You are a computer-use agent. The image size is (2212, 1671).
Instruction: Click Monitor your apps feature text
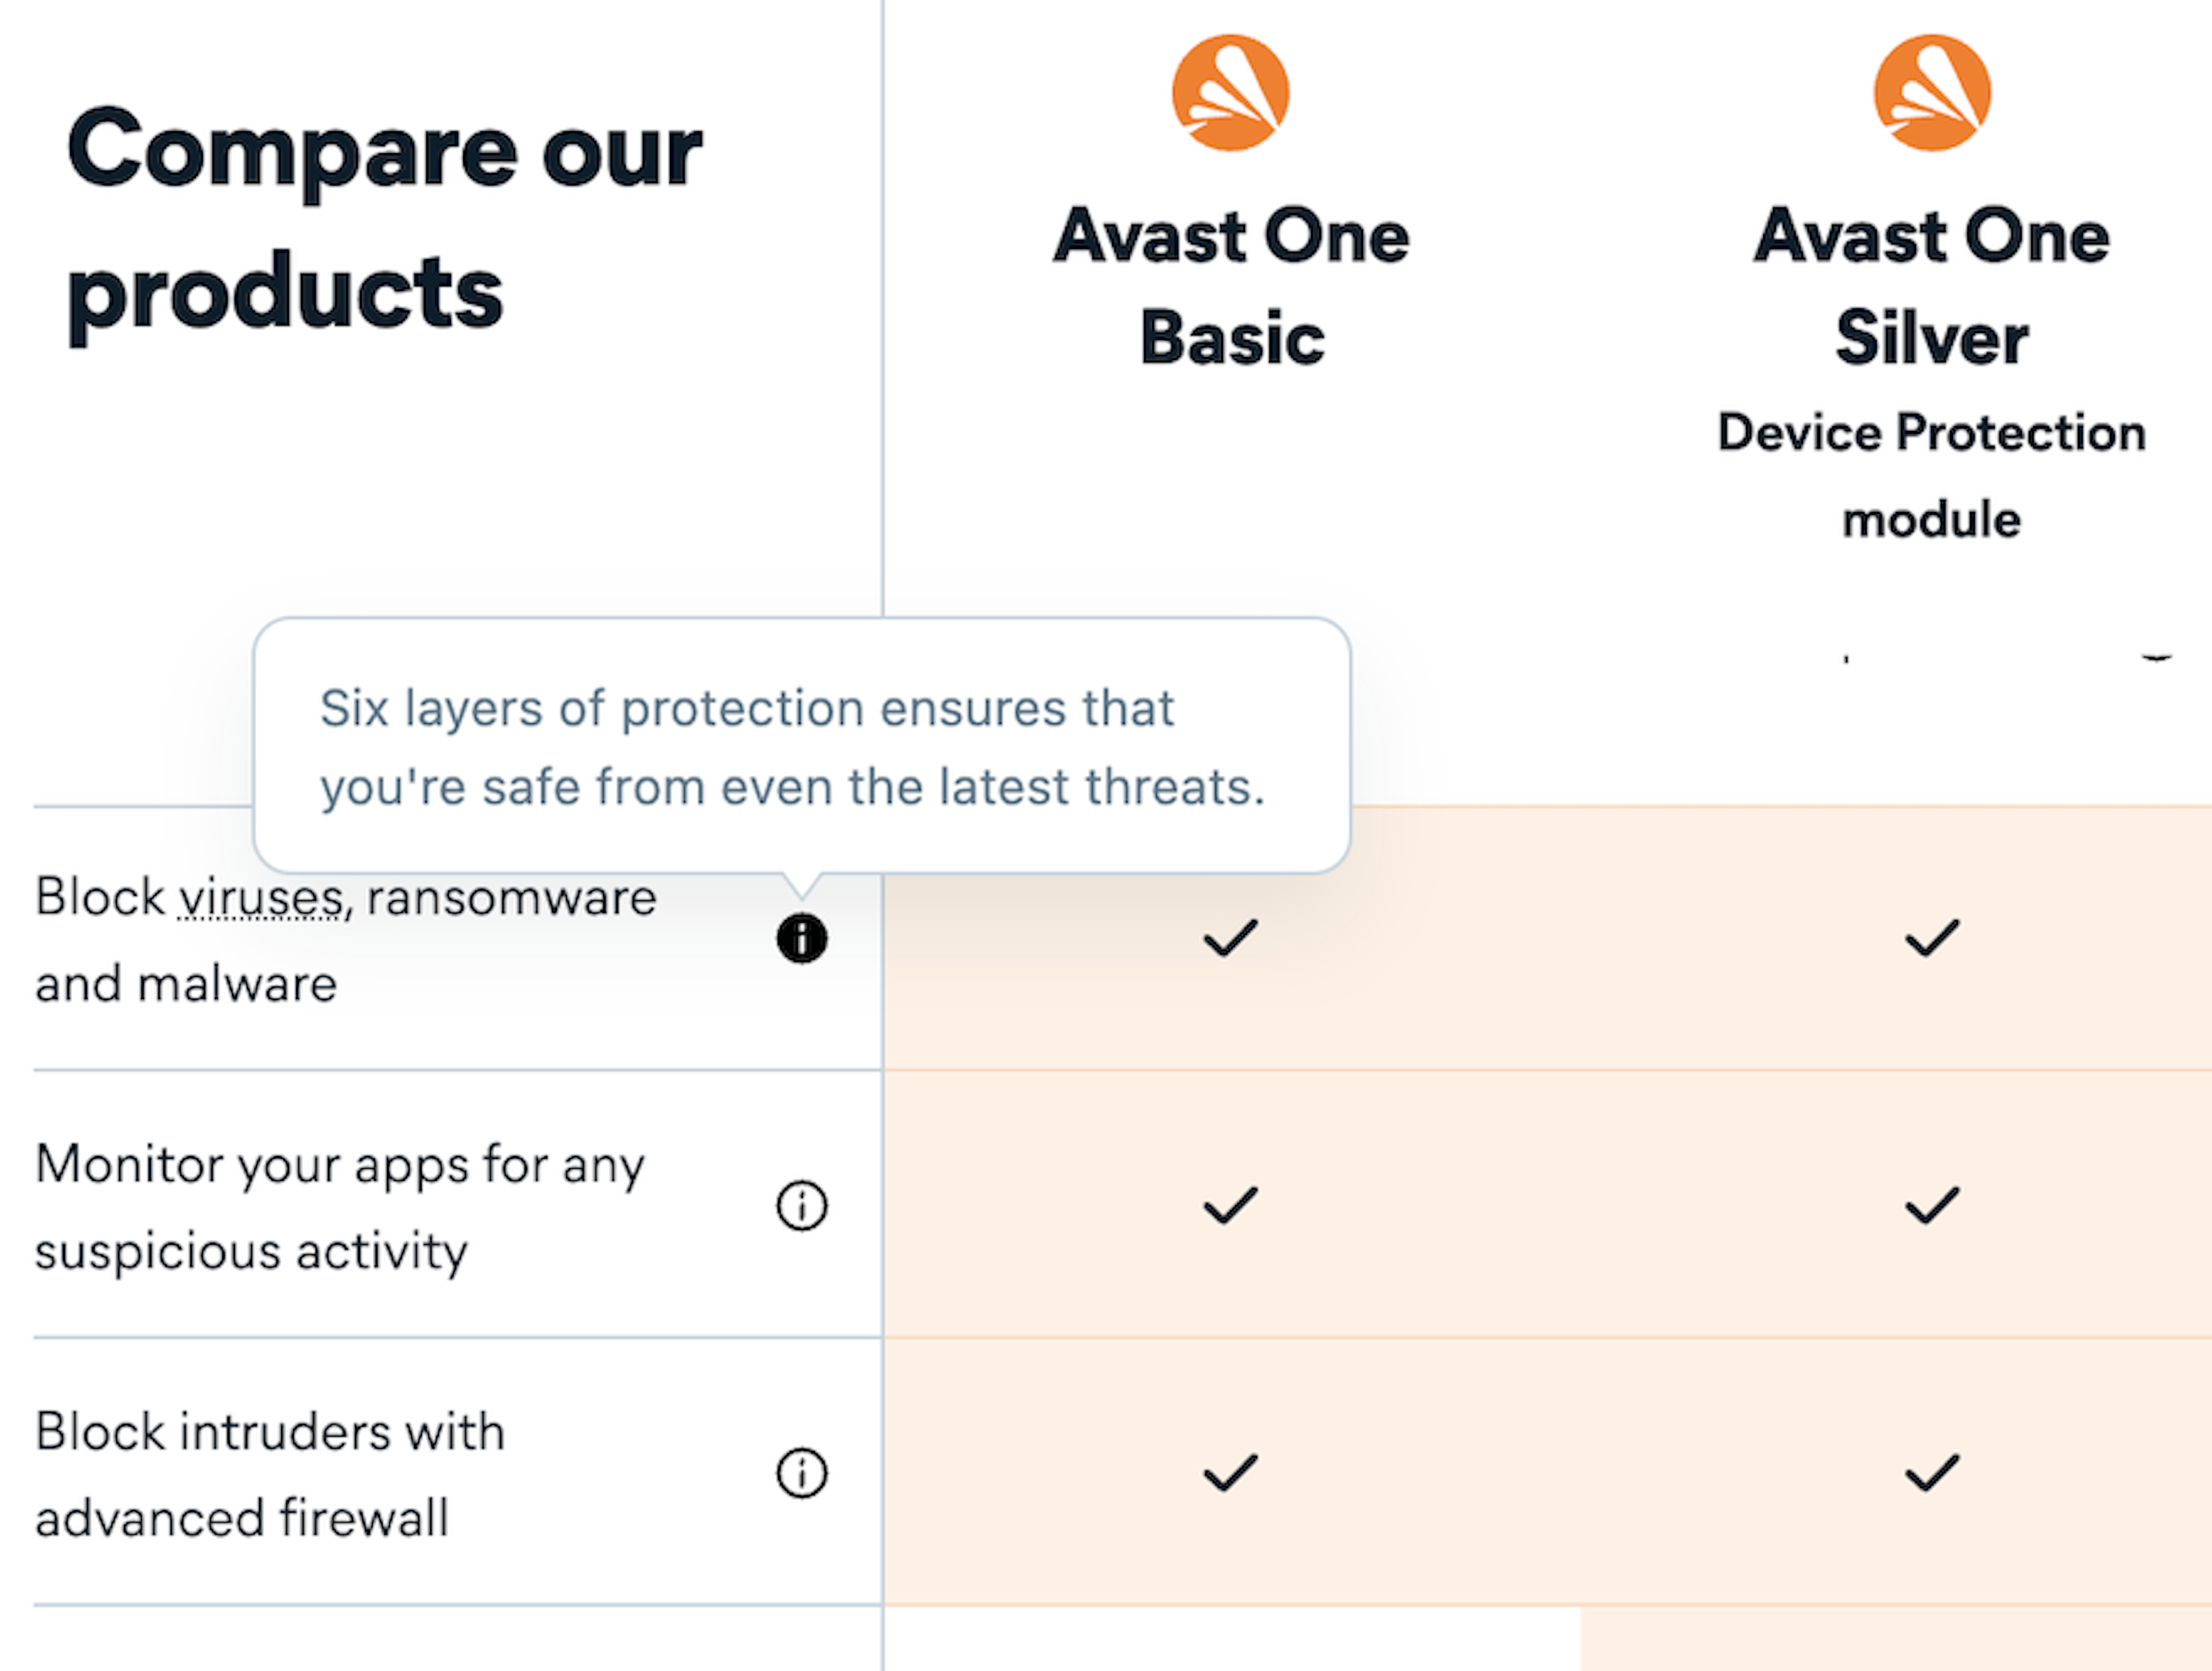click(340, 1207)
